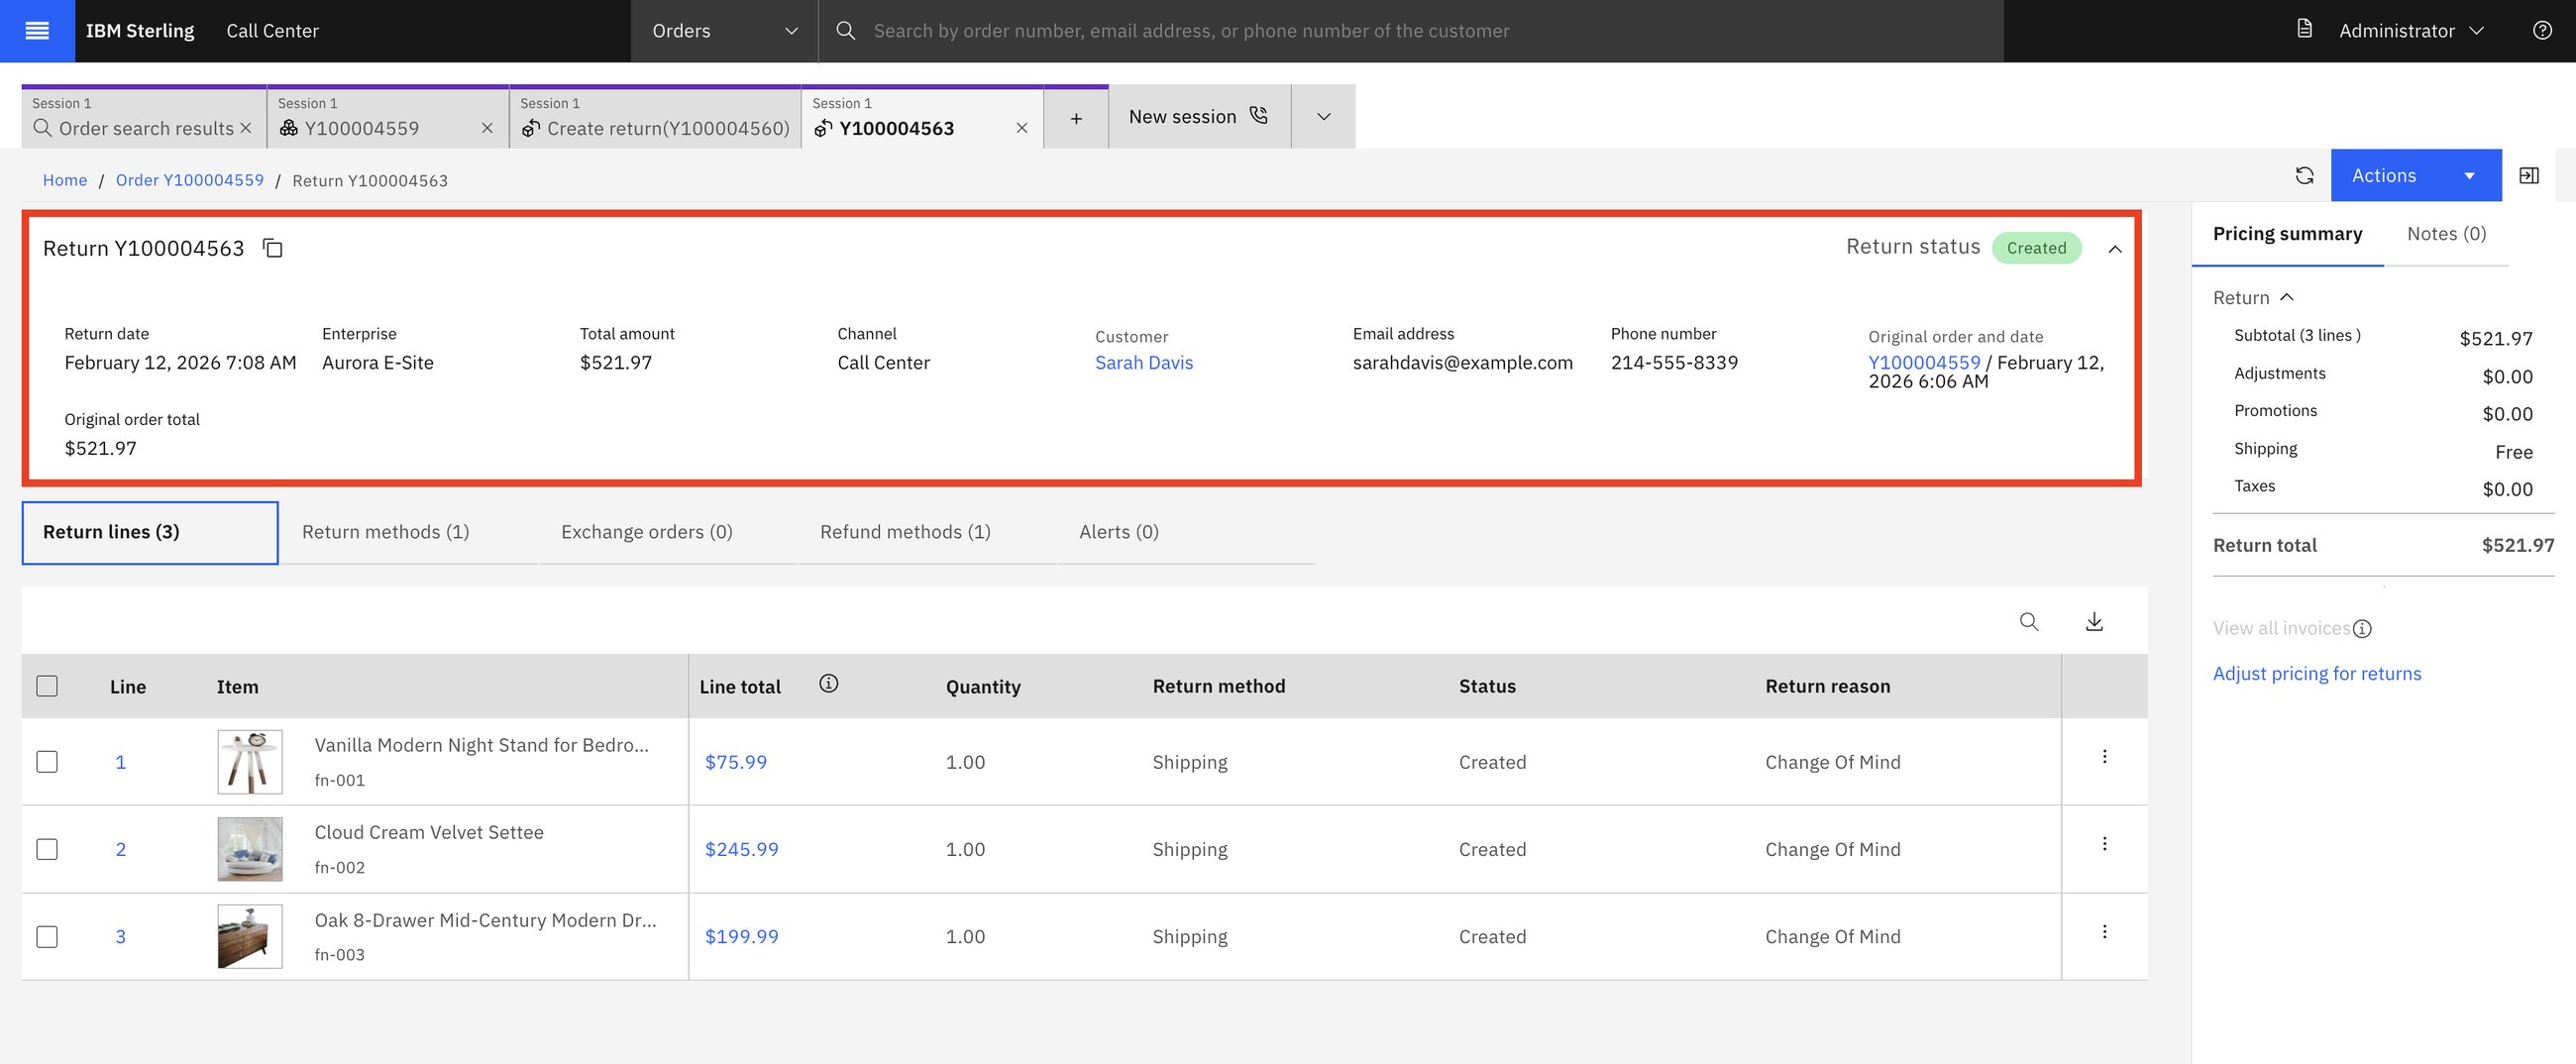Click the phone icon in New session

point(1259,115)
